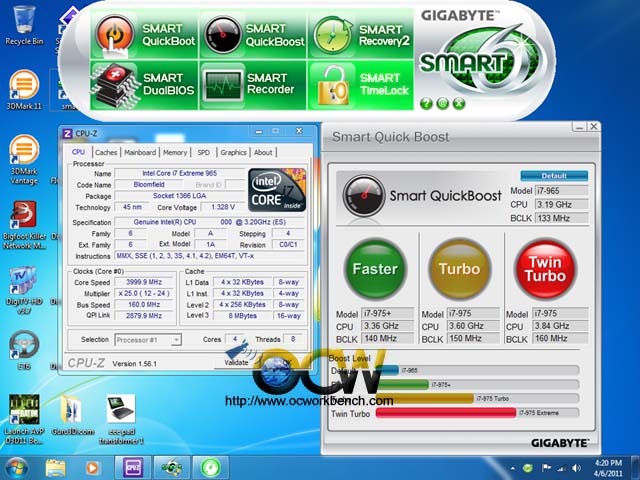The height and width of the screenshot is (480, 640).
Task: Click Core Speed value 3999.9 MHz
Action: pyautogui.click(x=144, y=282)
